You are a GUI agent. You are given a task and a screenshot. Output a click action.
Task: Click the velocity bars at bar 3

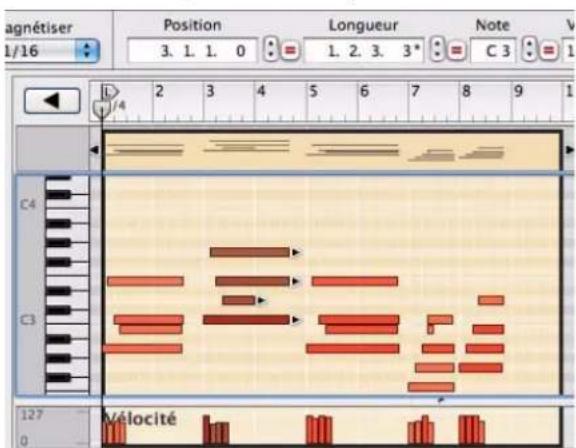pyautogui.click(x=216, y=430)
